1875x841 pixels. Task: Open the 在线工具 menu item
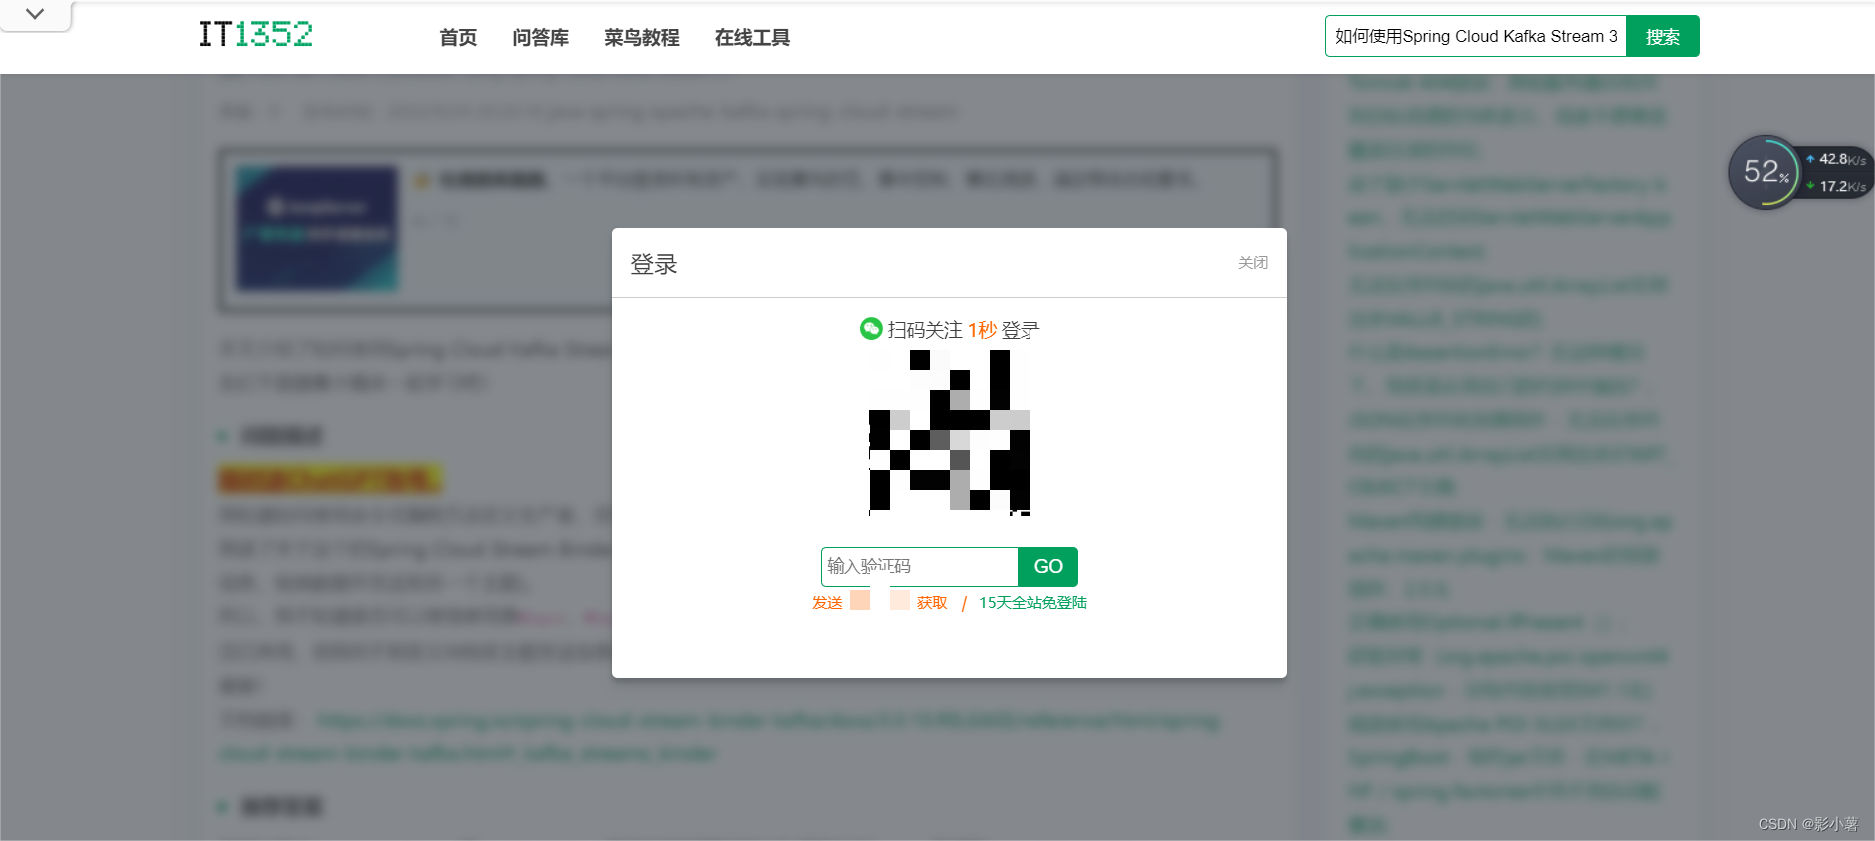point(752,37)
